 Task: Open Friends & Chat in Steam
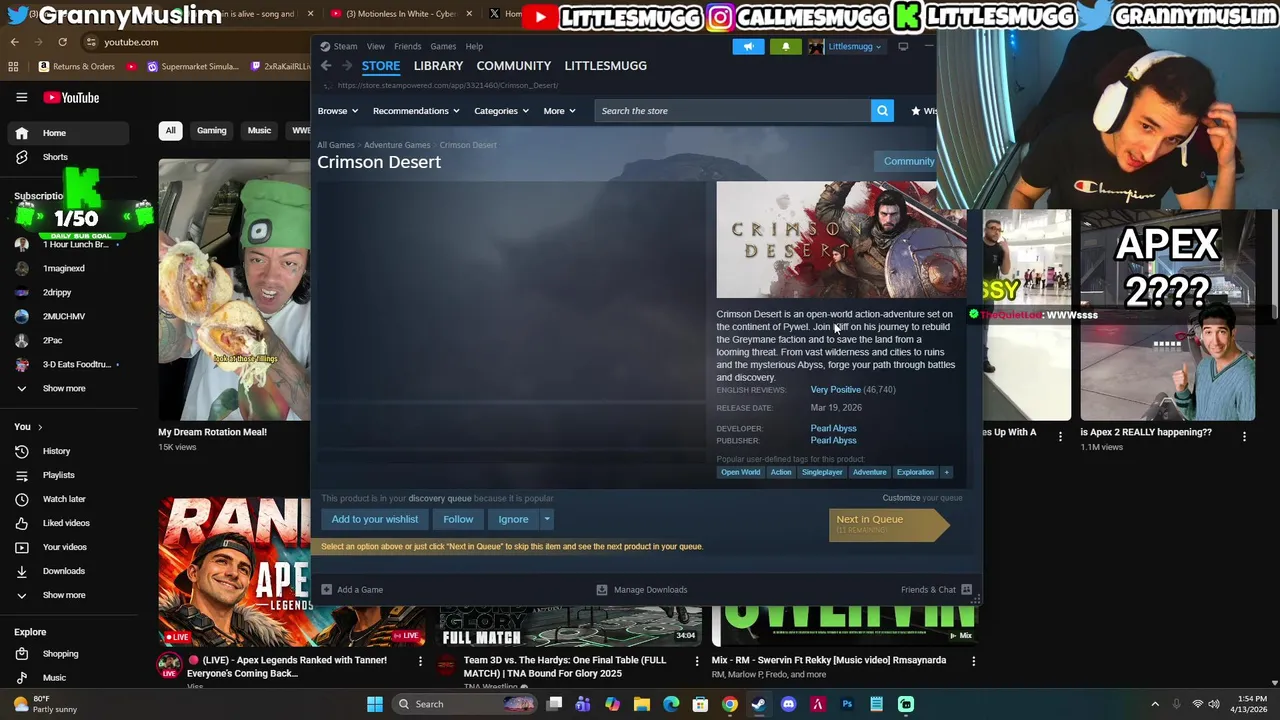pyautogui.click(x=936, y=590)
